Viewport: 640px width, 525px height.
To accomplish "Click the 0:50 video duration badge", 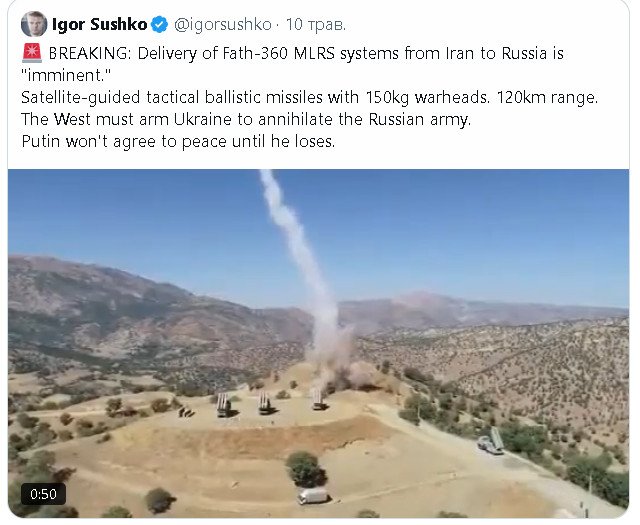I will point(43,494).
